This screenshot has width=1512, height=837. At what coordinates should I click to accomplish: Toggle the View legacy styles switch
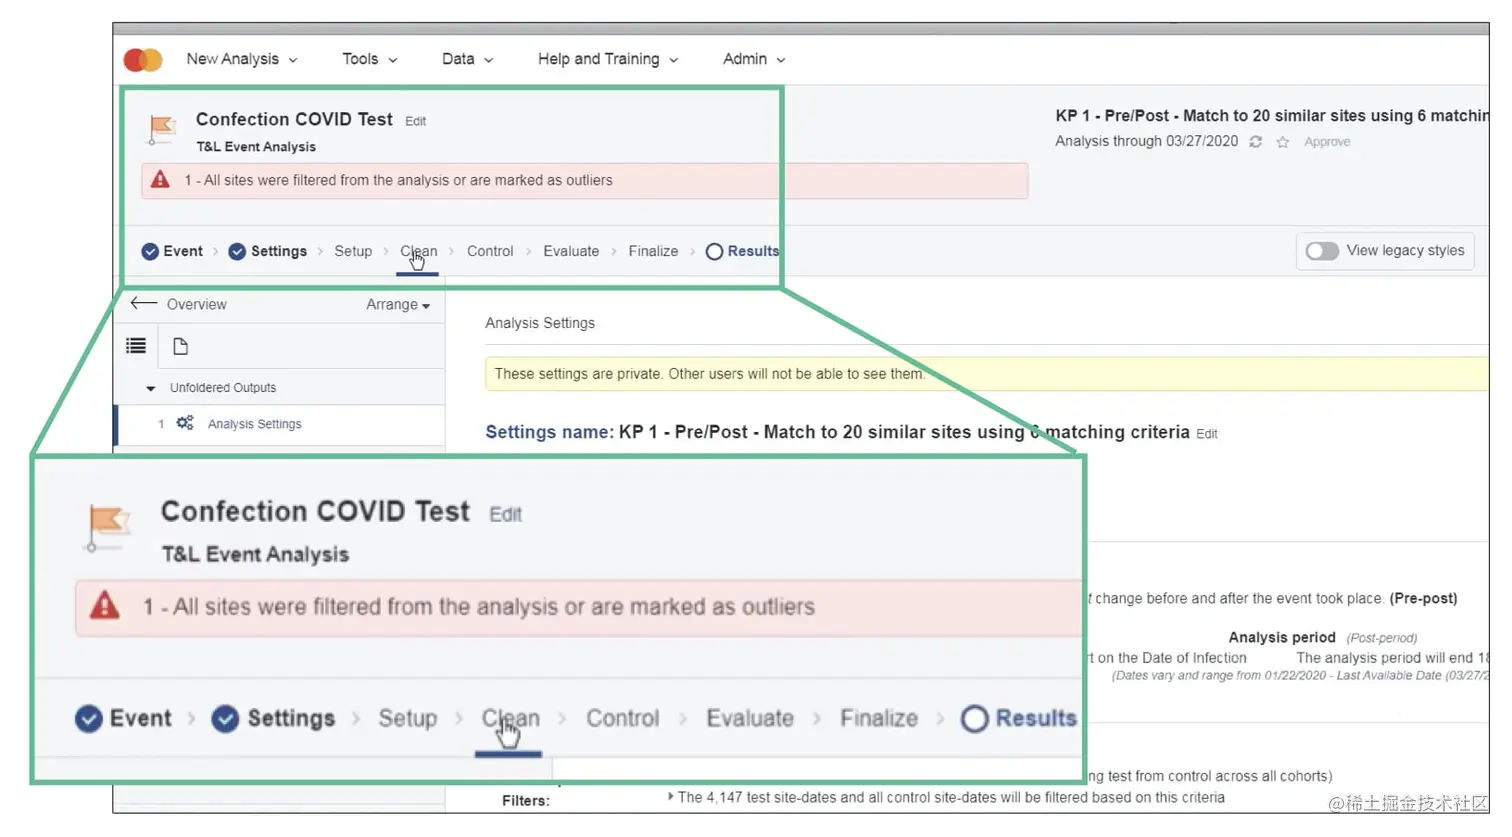pyautogui.click(x=1321, y=251)
